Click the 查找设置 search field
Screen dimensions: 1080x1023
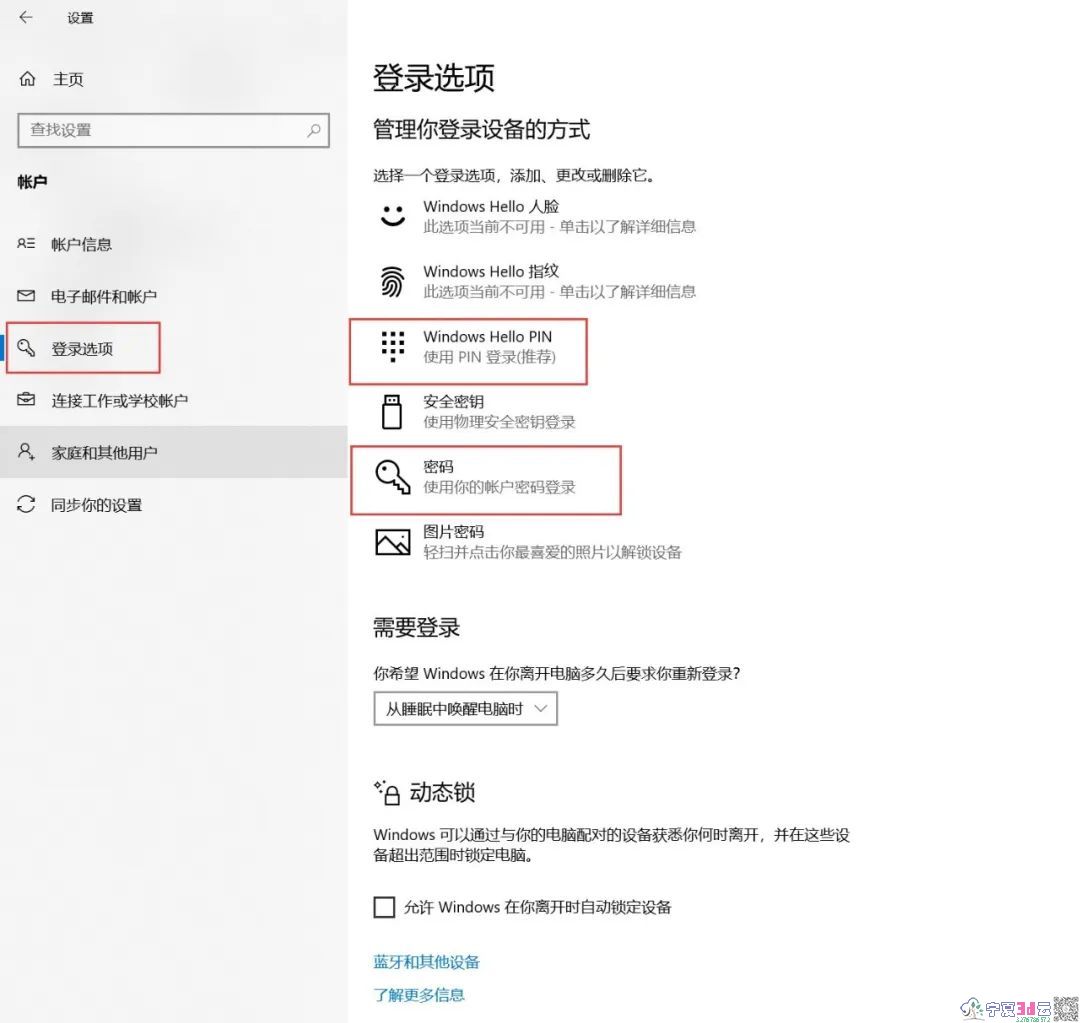pos(174,130)
